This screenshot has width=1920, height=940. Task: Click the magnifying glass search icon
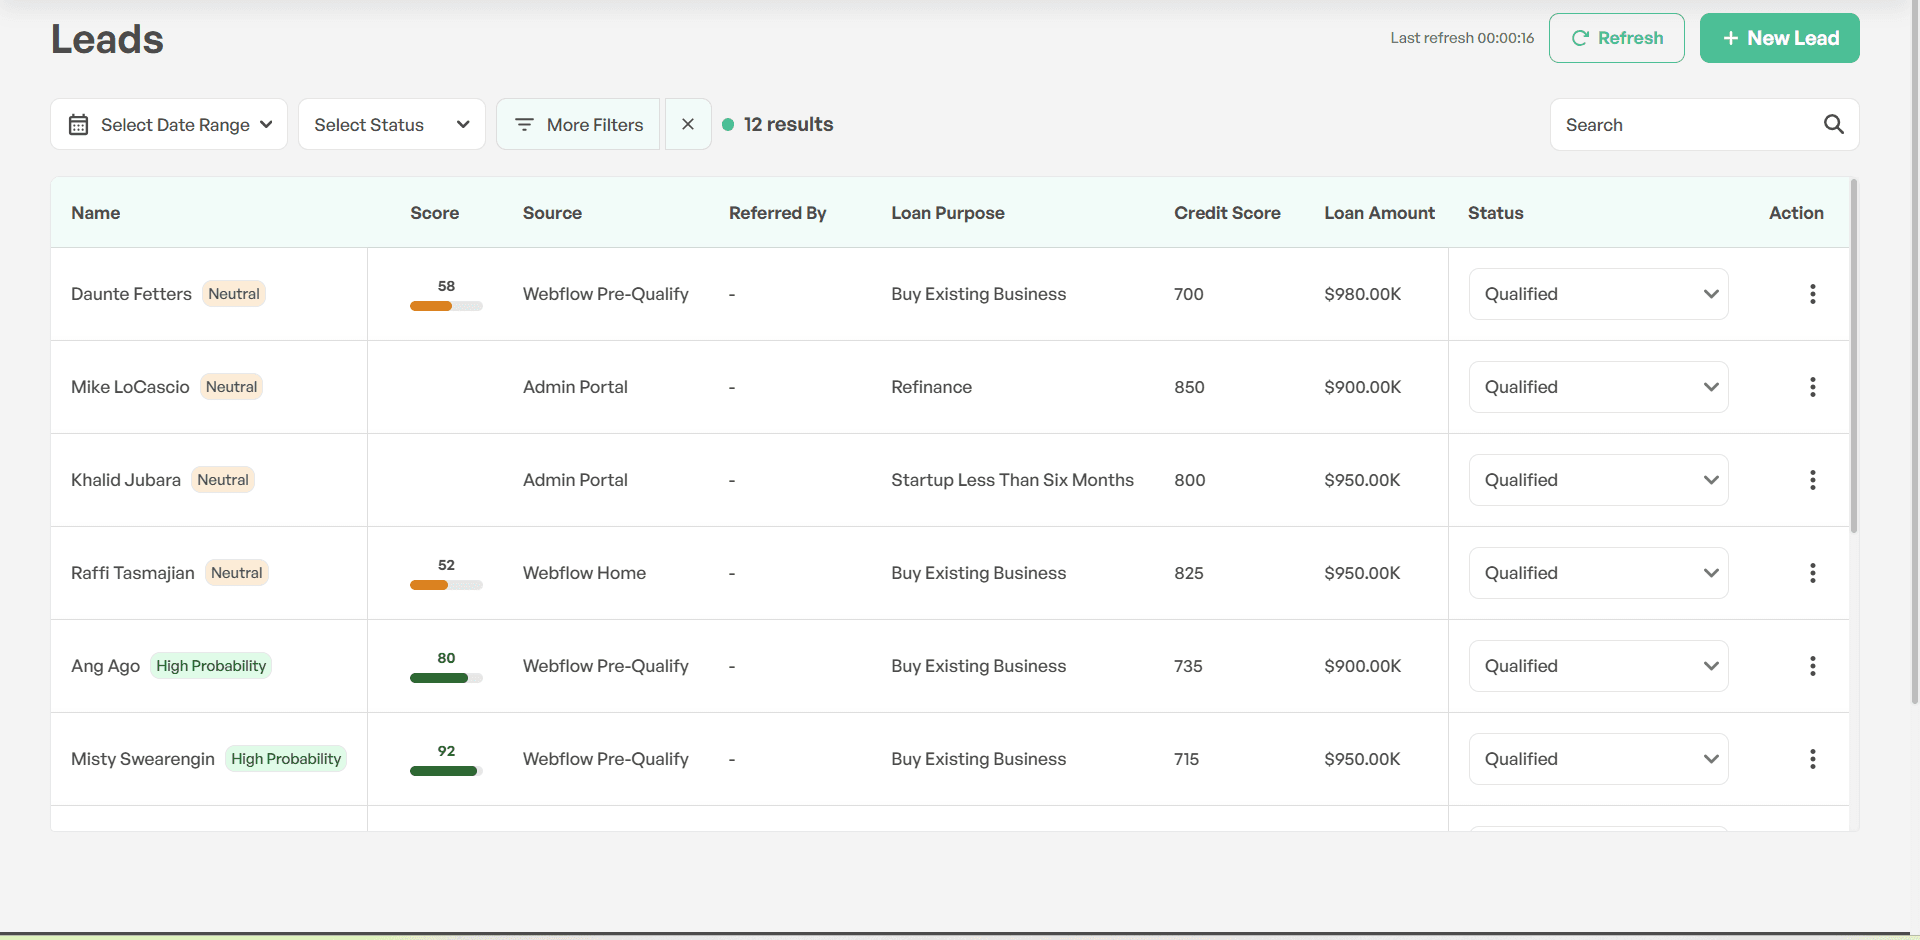pos(1833,124)
